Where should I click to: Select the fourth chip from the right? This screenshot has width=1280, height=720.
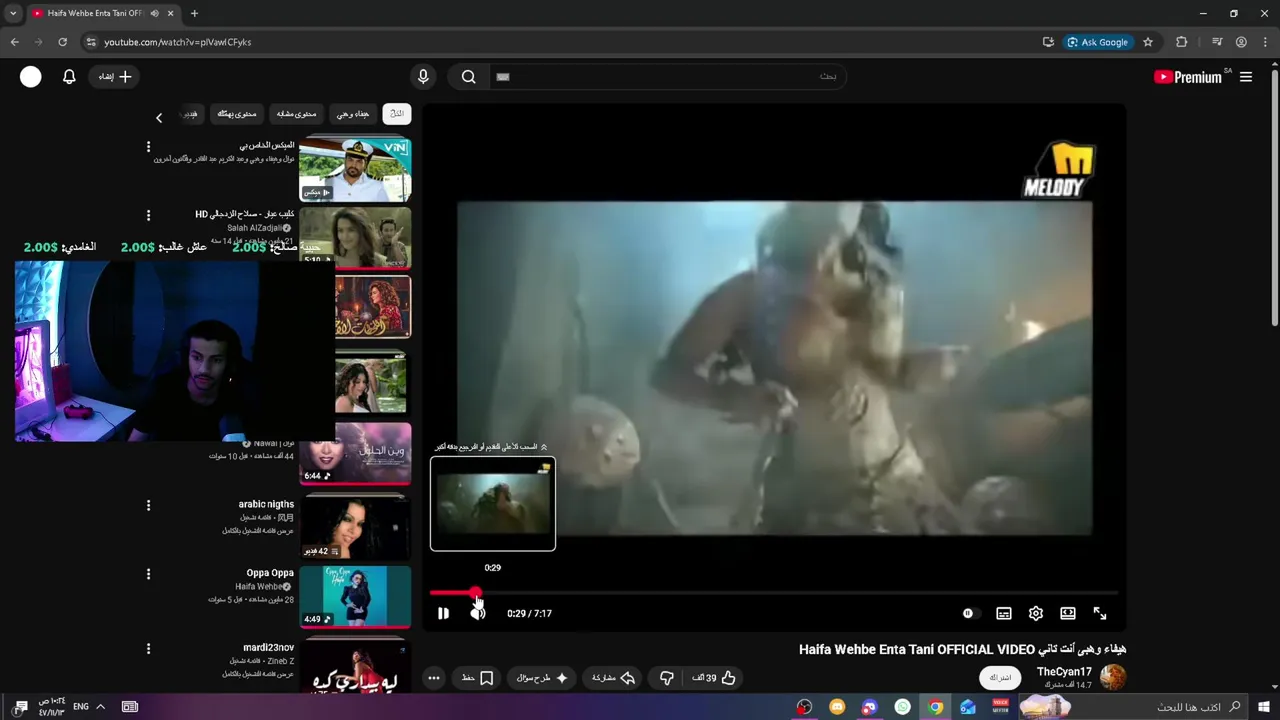tap(237, 114)
